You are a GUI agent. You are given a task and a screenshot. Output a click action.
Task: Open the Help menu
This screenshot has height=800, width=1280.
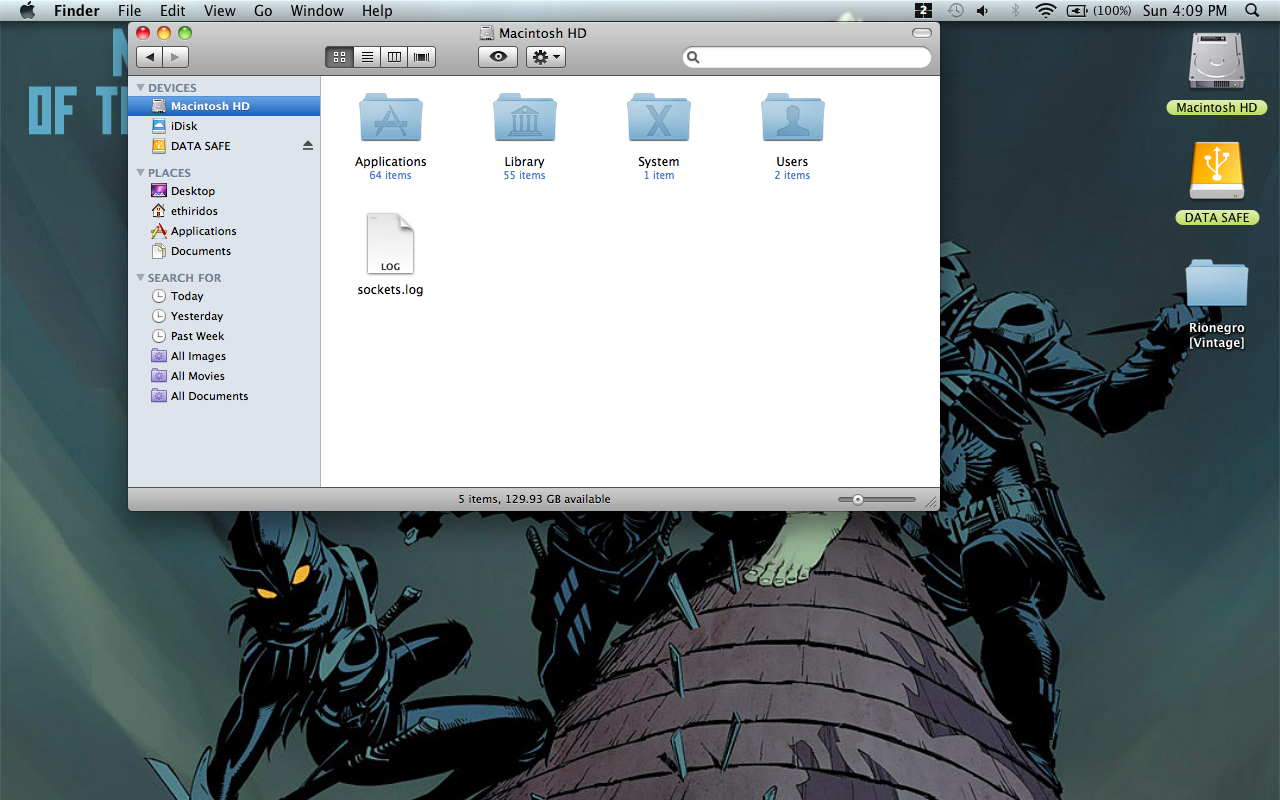377,11
